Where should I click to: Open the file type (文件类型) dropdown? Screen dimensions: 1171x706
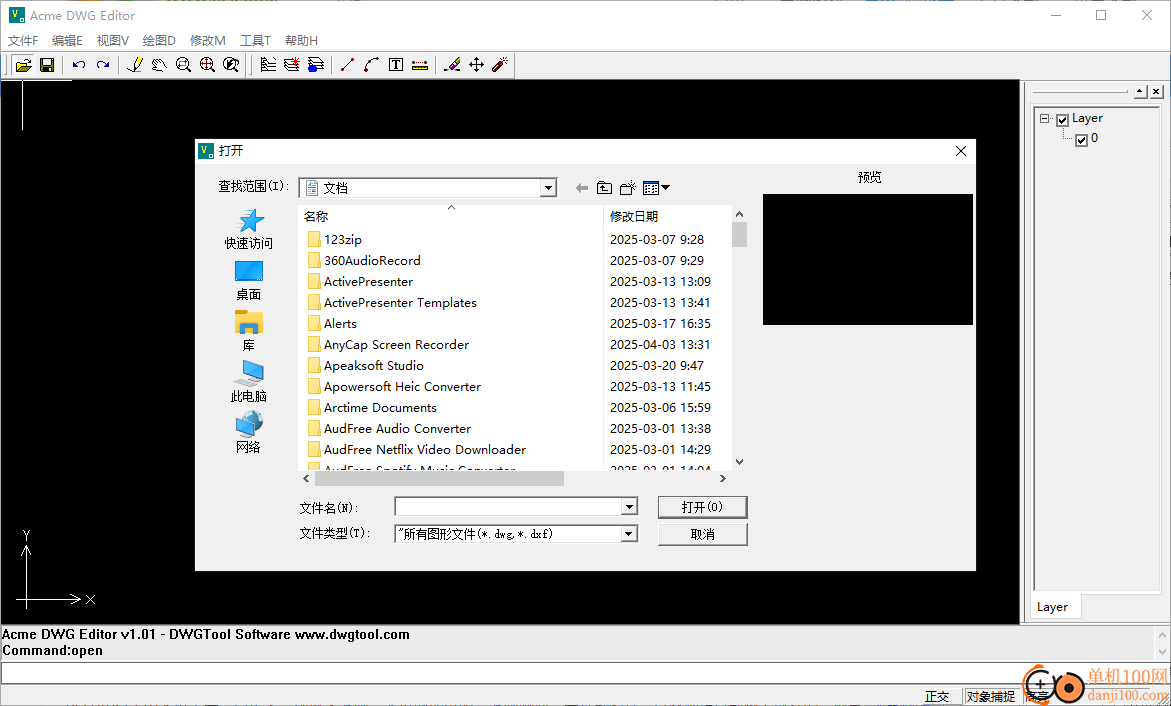[x=630, y=534]
